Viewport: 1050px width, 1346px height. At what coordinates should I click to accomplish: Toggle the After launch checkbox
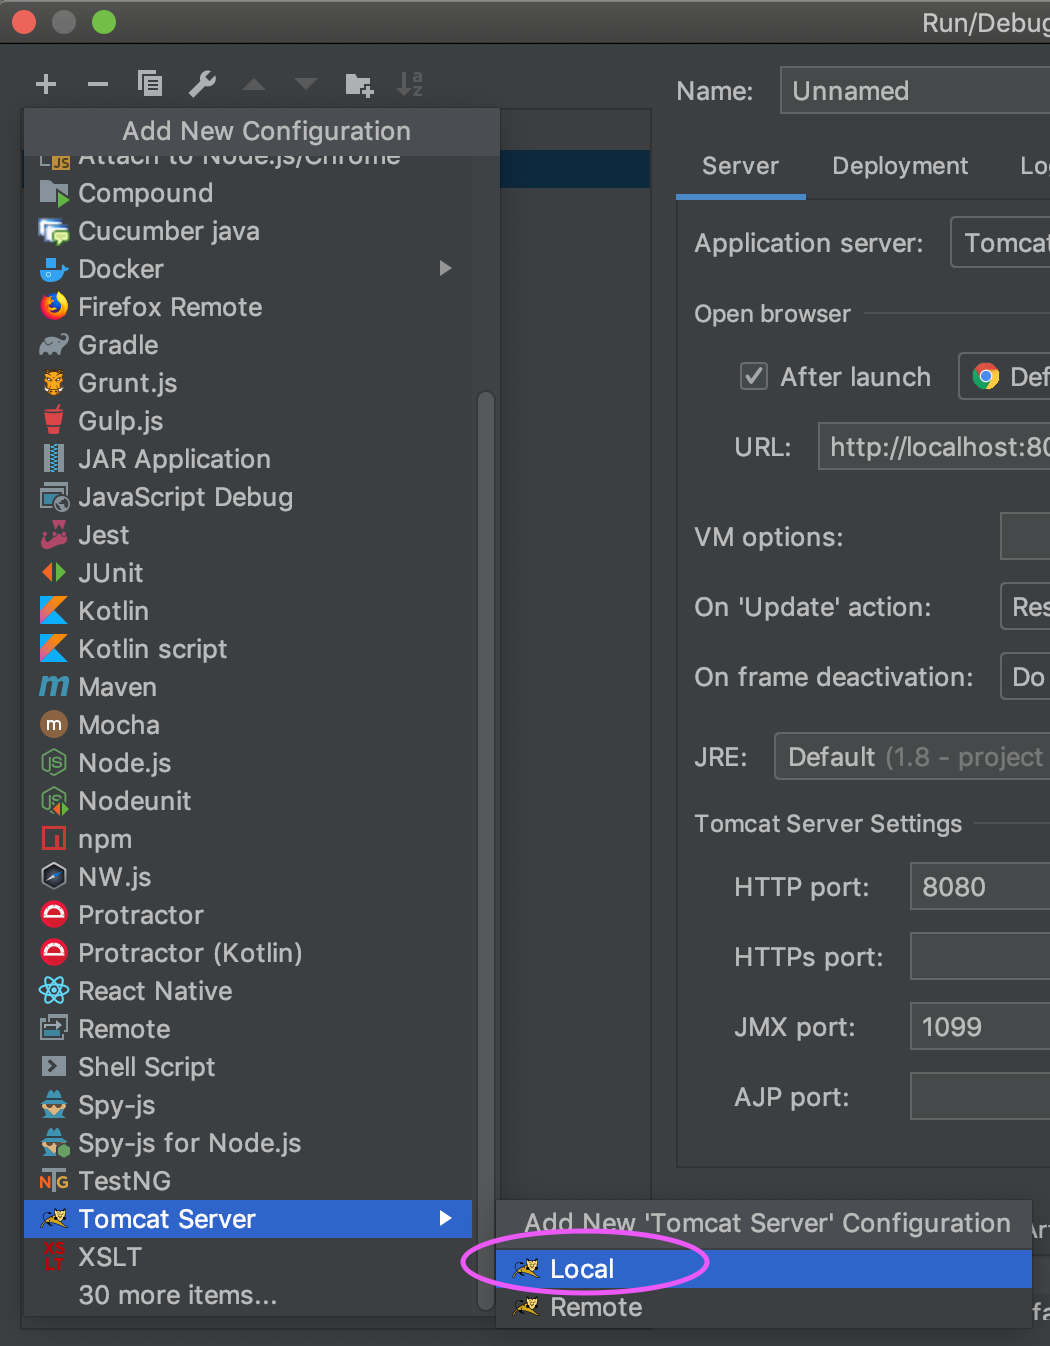pos(753,377)
